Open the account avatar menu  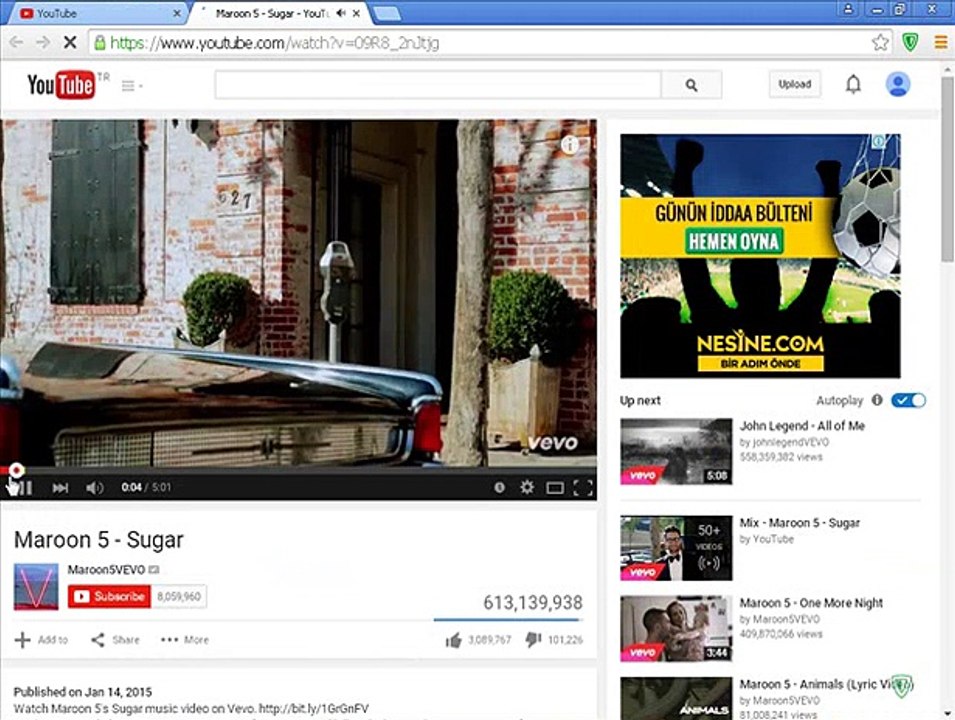897,84
